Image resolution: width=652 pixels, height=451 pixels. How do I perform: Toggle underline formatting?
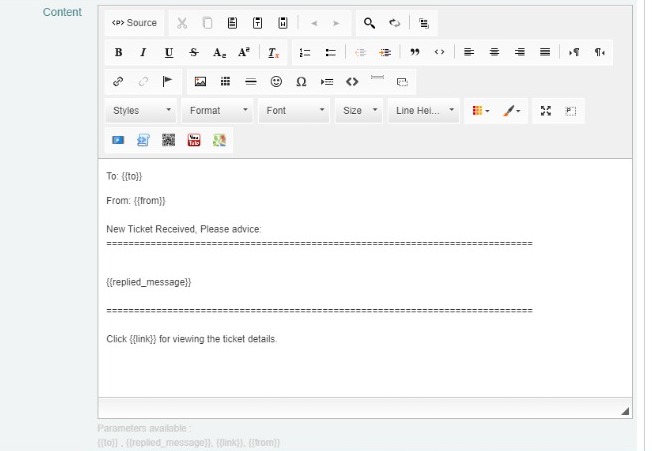point(168,52)
